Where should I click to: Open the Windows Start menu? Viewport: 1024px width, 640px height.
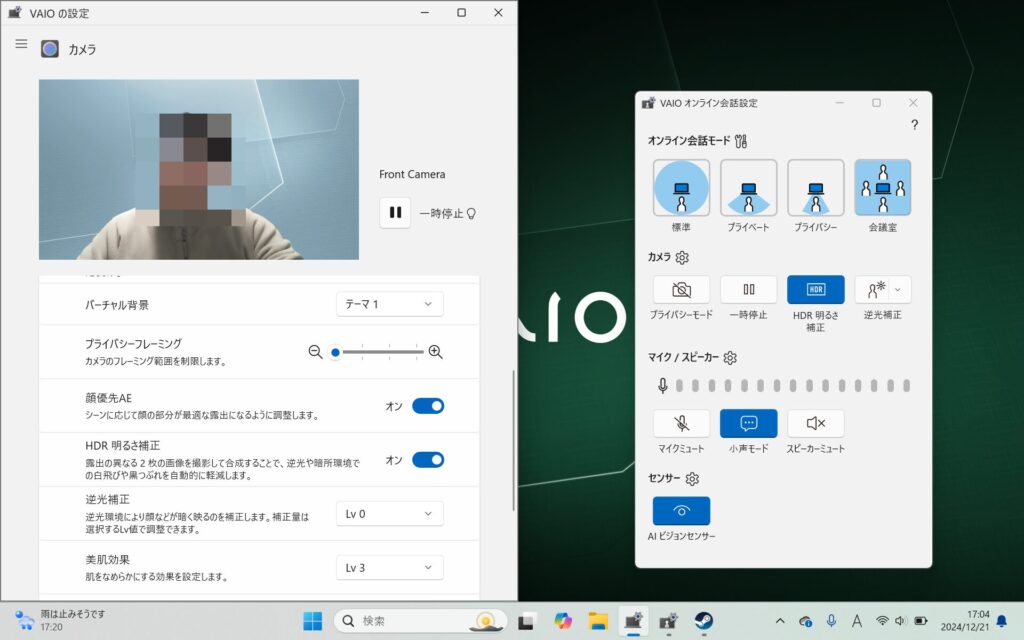[x=312, y=621]
